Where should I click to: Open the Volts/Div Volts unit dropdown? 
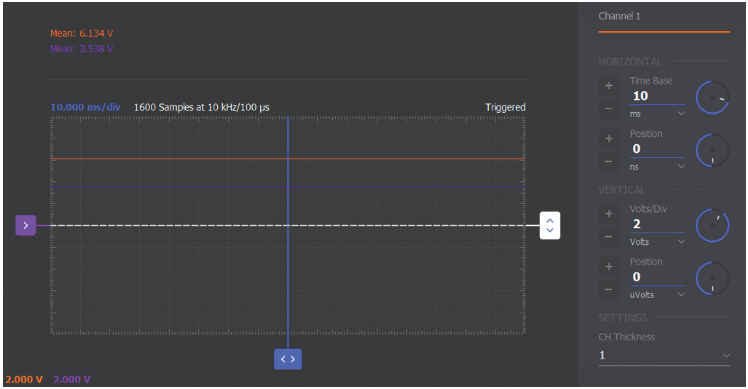pyautogui.click(x=657, y=242)
